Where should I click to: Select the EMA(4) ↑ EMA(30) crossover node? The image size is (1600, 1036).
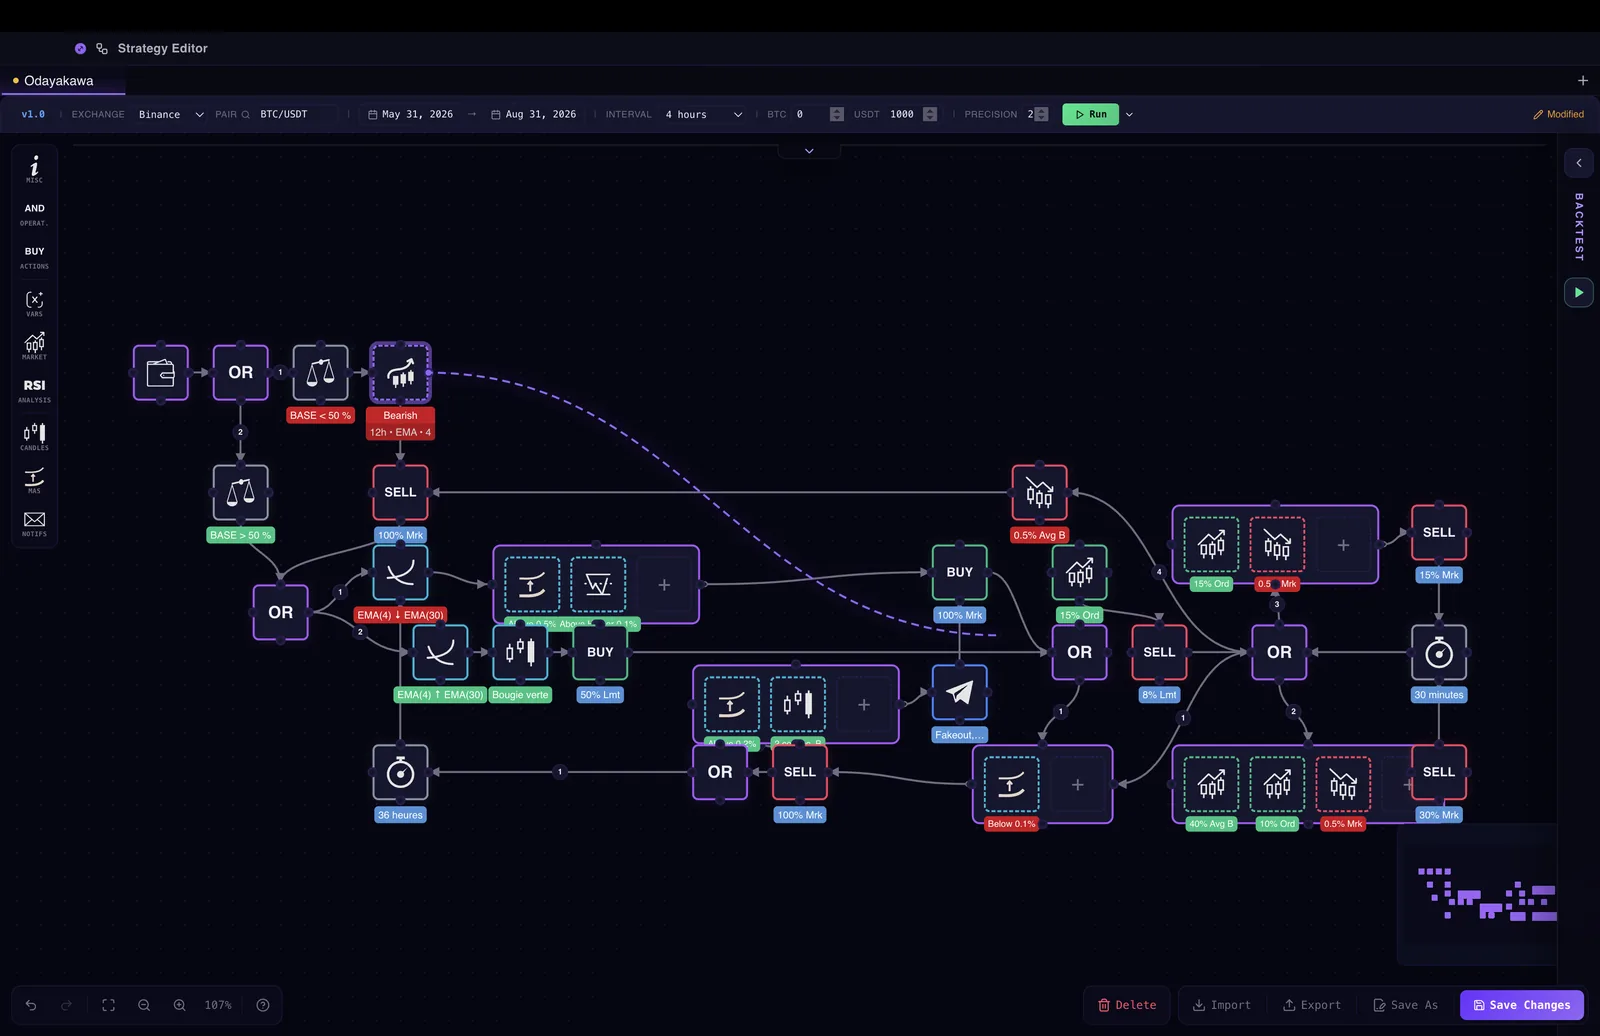440,652
